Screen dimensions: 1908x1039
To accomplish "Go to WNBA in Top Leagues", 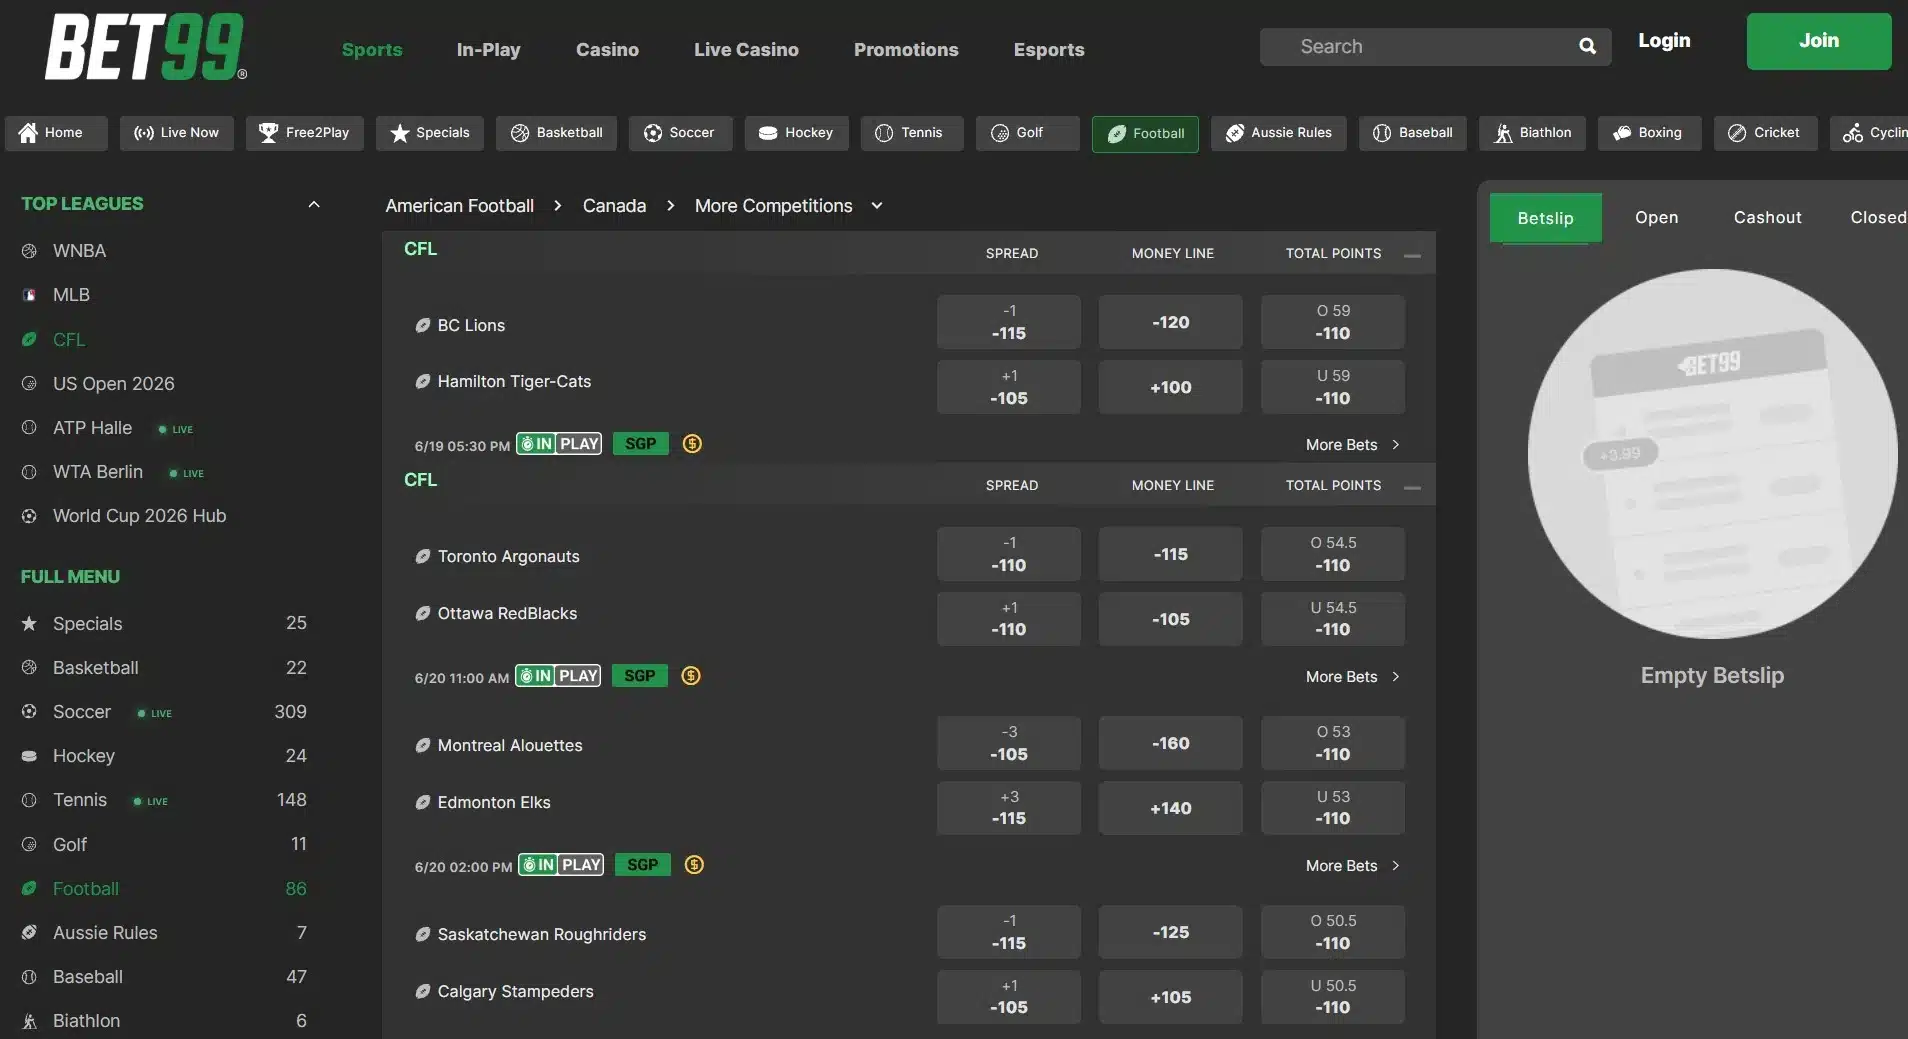I will coord(79,251).
